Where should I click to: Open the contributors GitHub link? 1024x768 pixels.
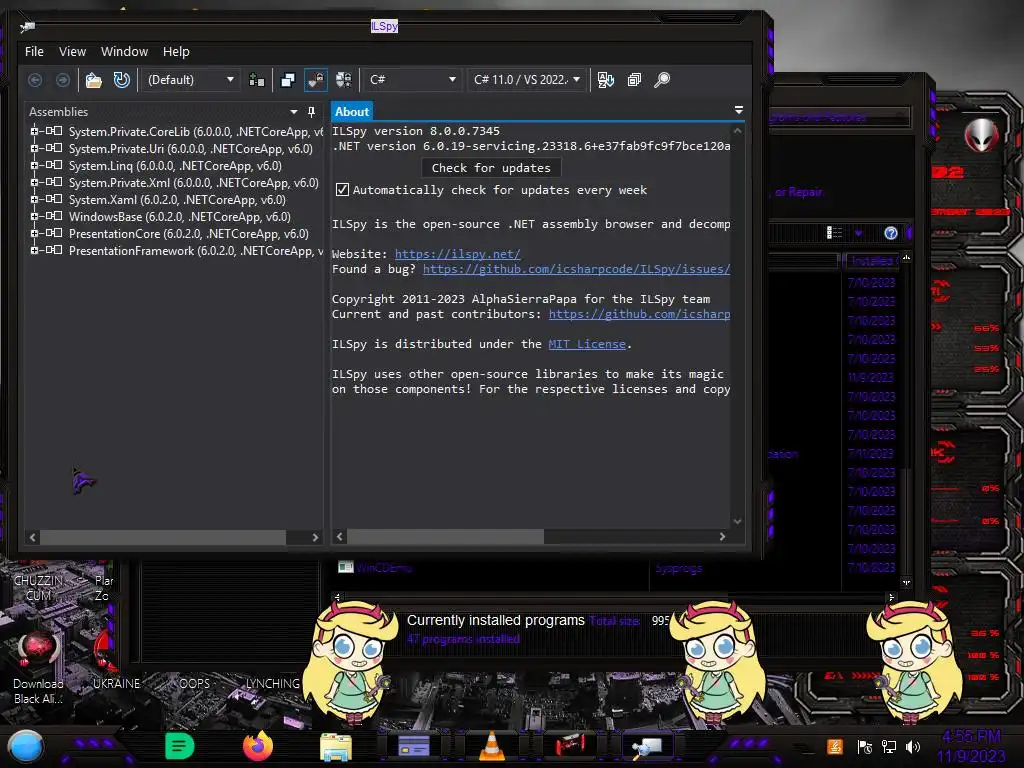coord(639,314)
